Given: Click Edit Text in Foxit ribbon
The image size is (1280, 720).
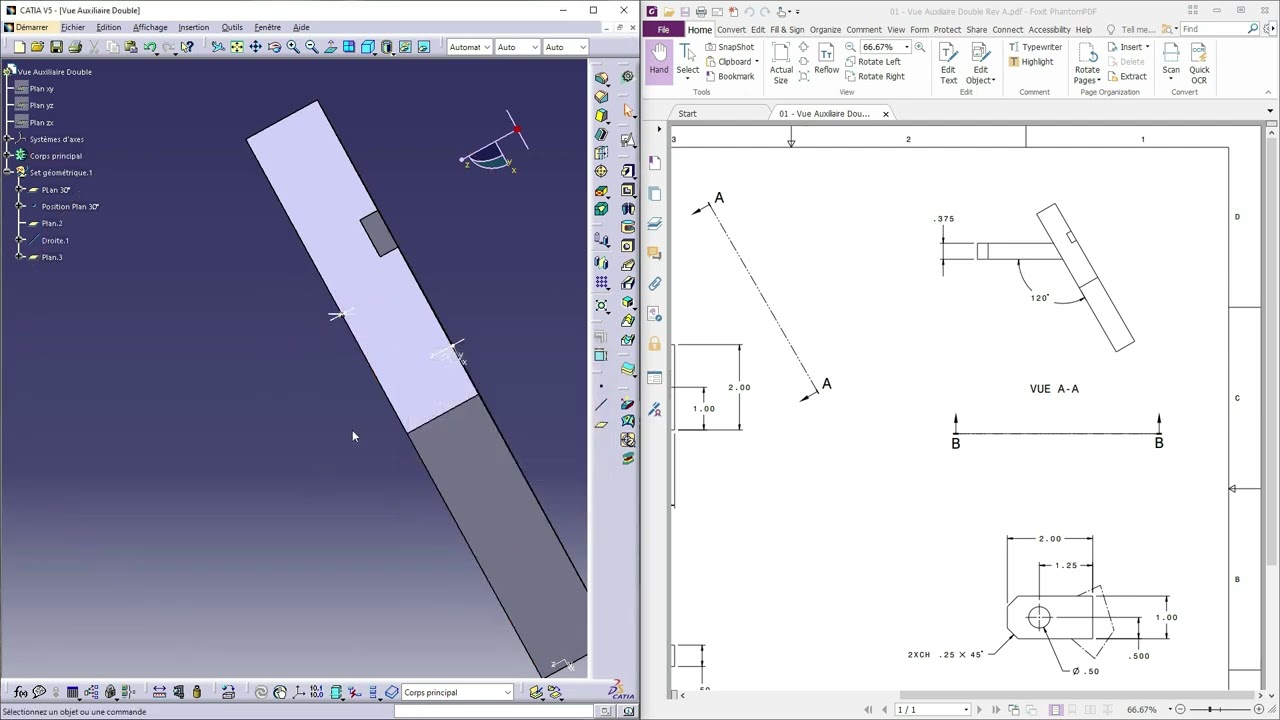Looking at the screenshot, I should [x=948, y=63].
